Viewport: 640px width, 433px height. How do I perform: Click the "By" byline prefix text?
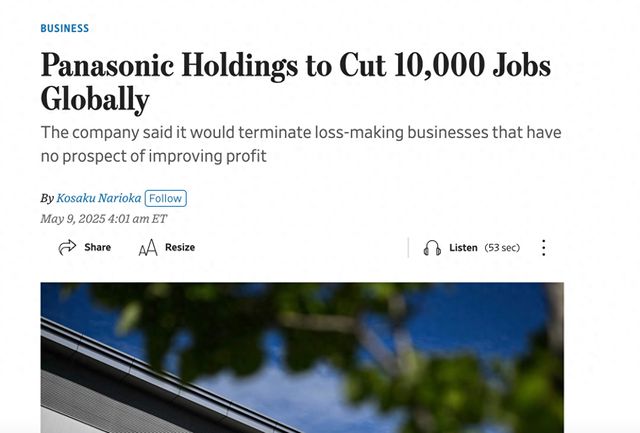click(x=47, y=198)
